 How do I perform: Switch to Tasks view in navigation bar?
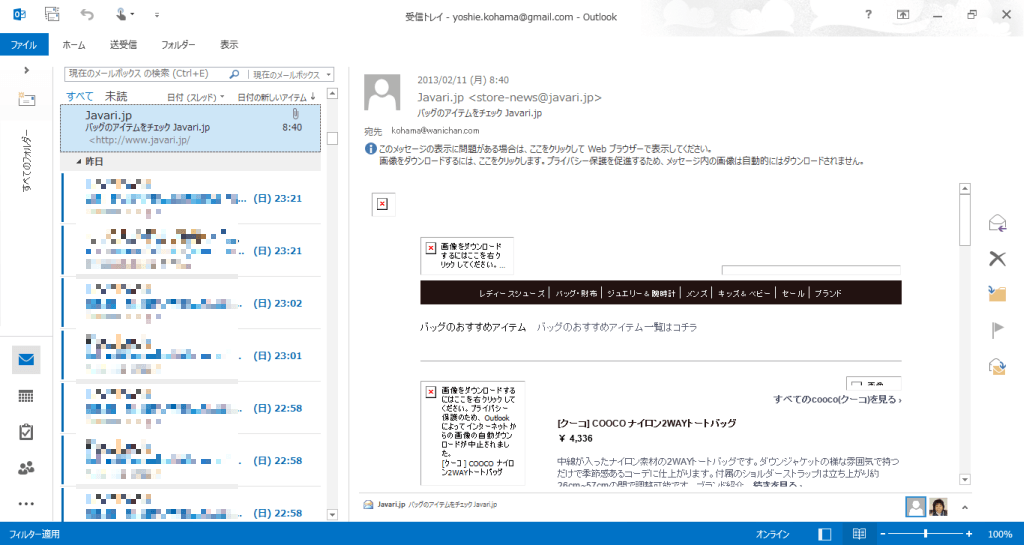pos(26,432)
